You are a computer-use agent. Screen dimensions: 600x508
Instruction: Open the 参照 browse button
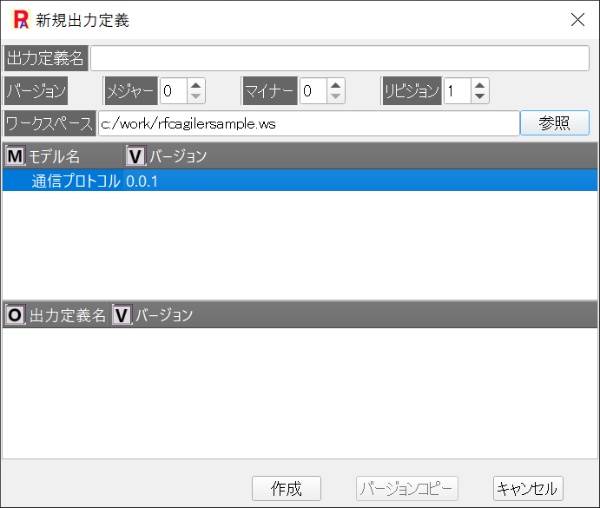[554, 123]
